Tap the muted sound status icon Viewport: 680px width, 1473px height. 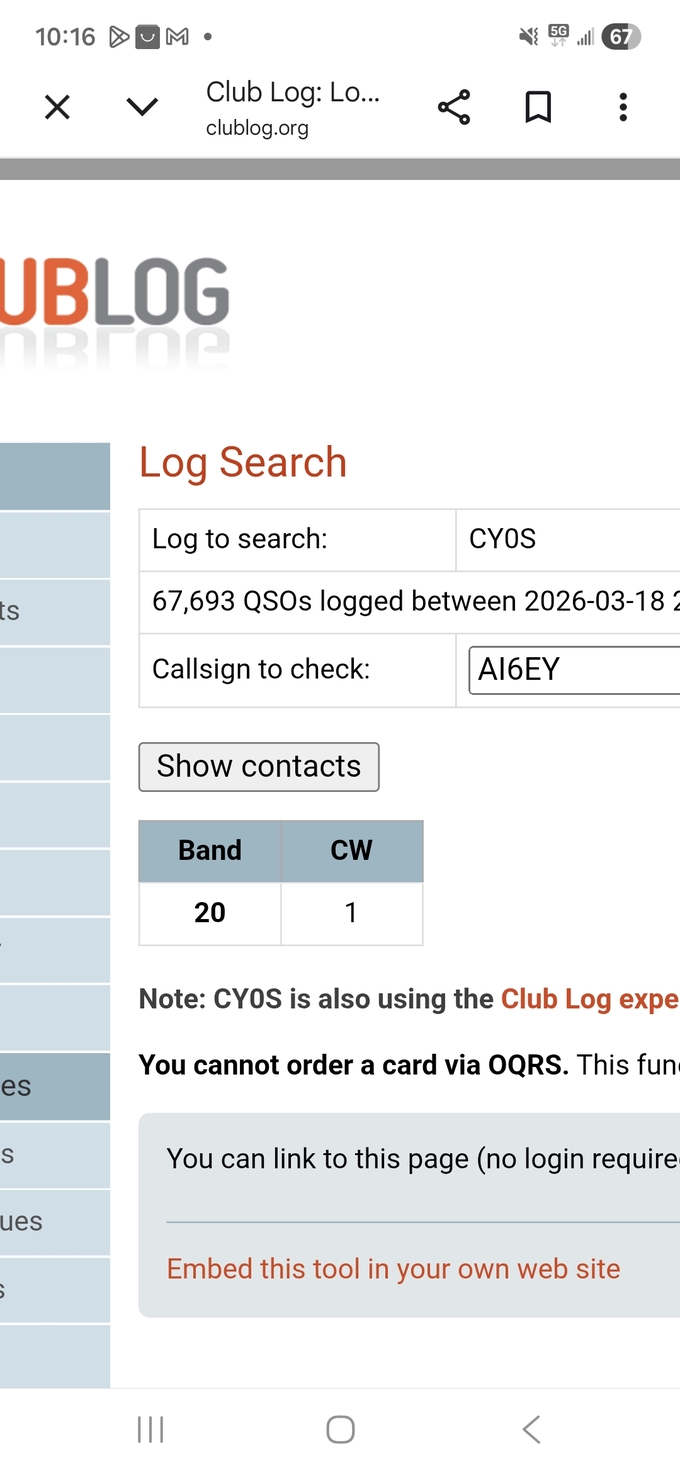(x=528, y=37)
